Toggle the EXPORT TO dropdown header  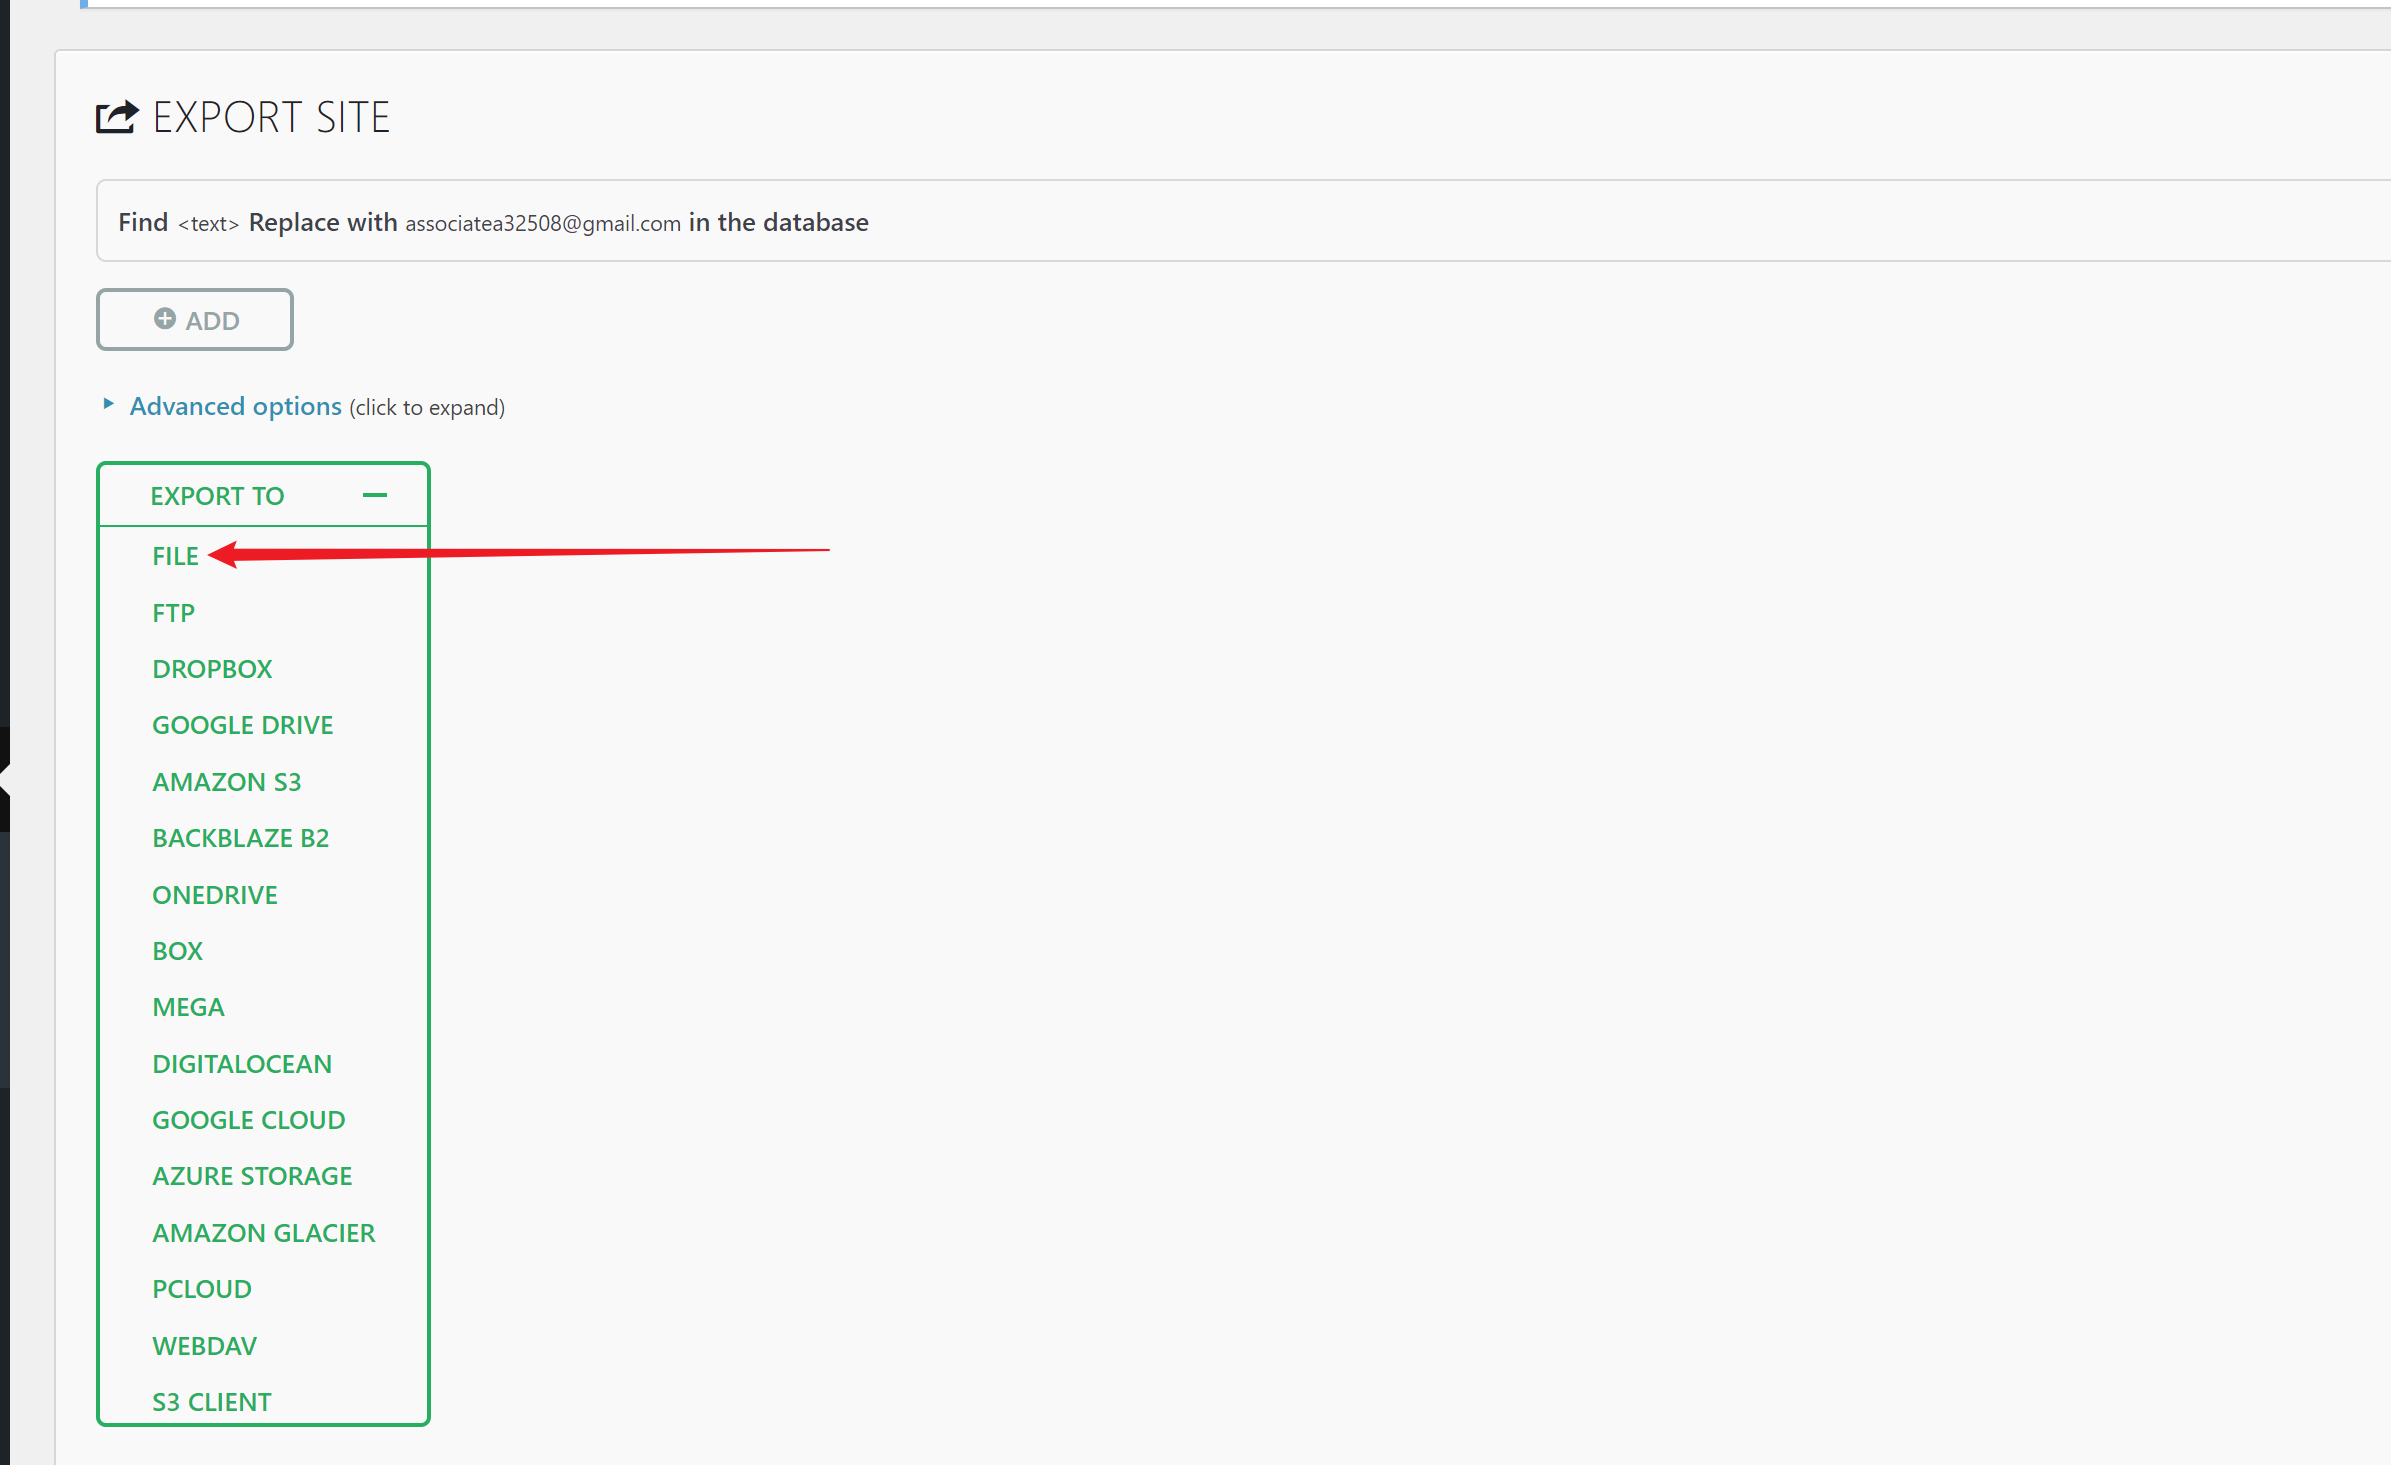point(218,496)
